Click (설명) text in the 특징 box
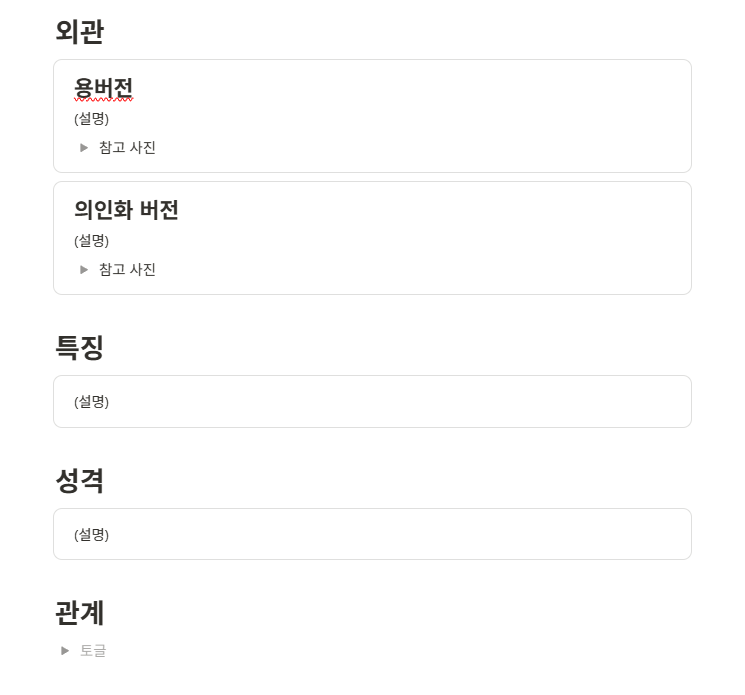The image size is (745, 695). (91, 402)
